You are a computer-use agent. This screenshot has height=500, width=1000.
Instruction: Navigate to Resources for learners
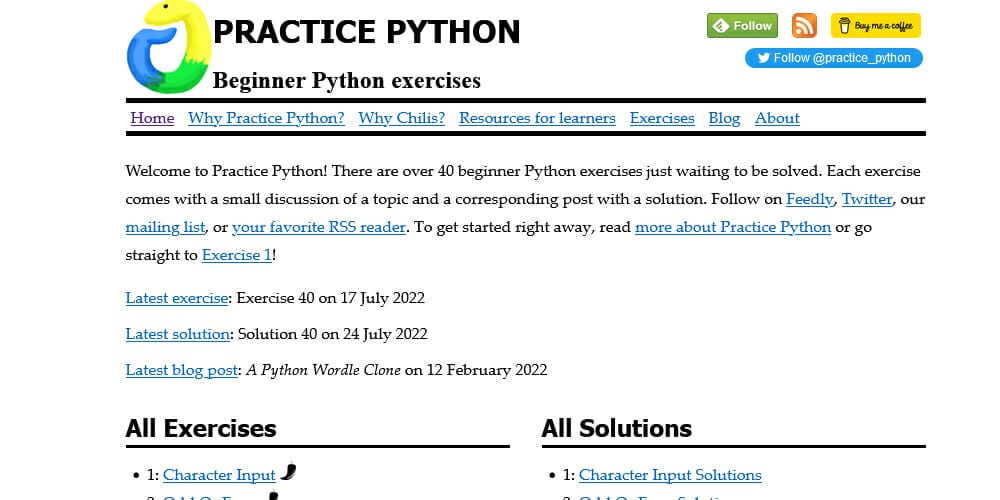537,118
